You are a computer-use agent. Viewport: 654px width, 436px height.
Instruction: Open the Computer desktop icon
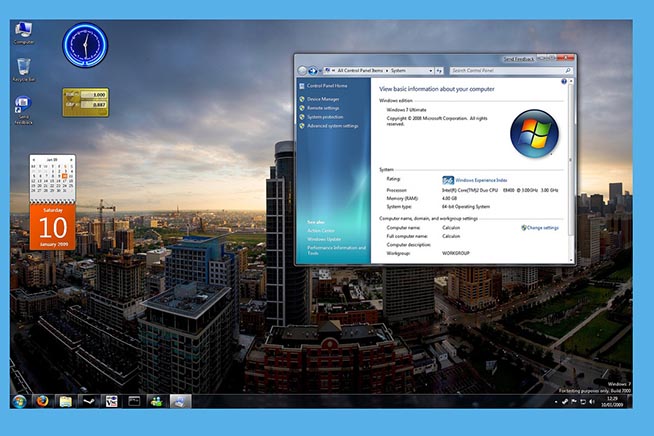[x=24, y=33]
